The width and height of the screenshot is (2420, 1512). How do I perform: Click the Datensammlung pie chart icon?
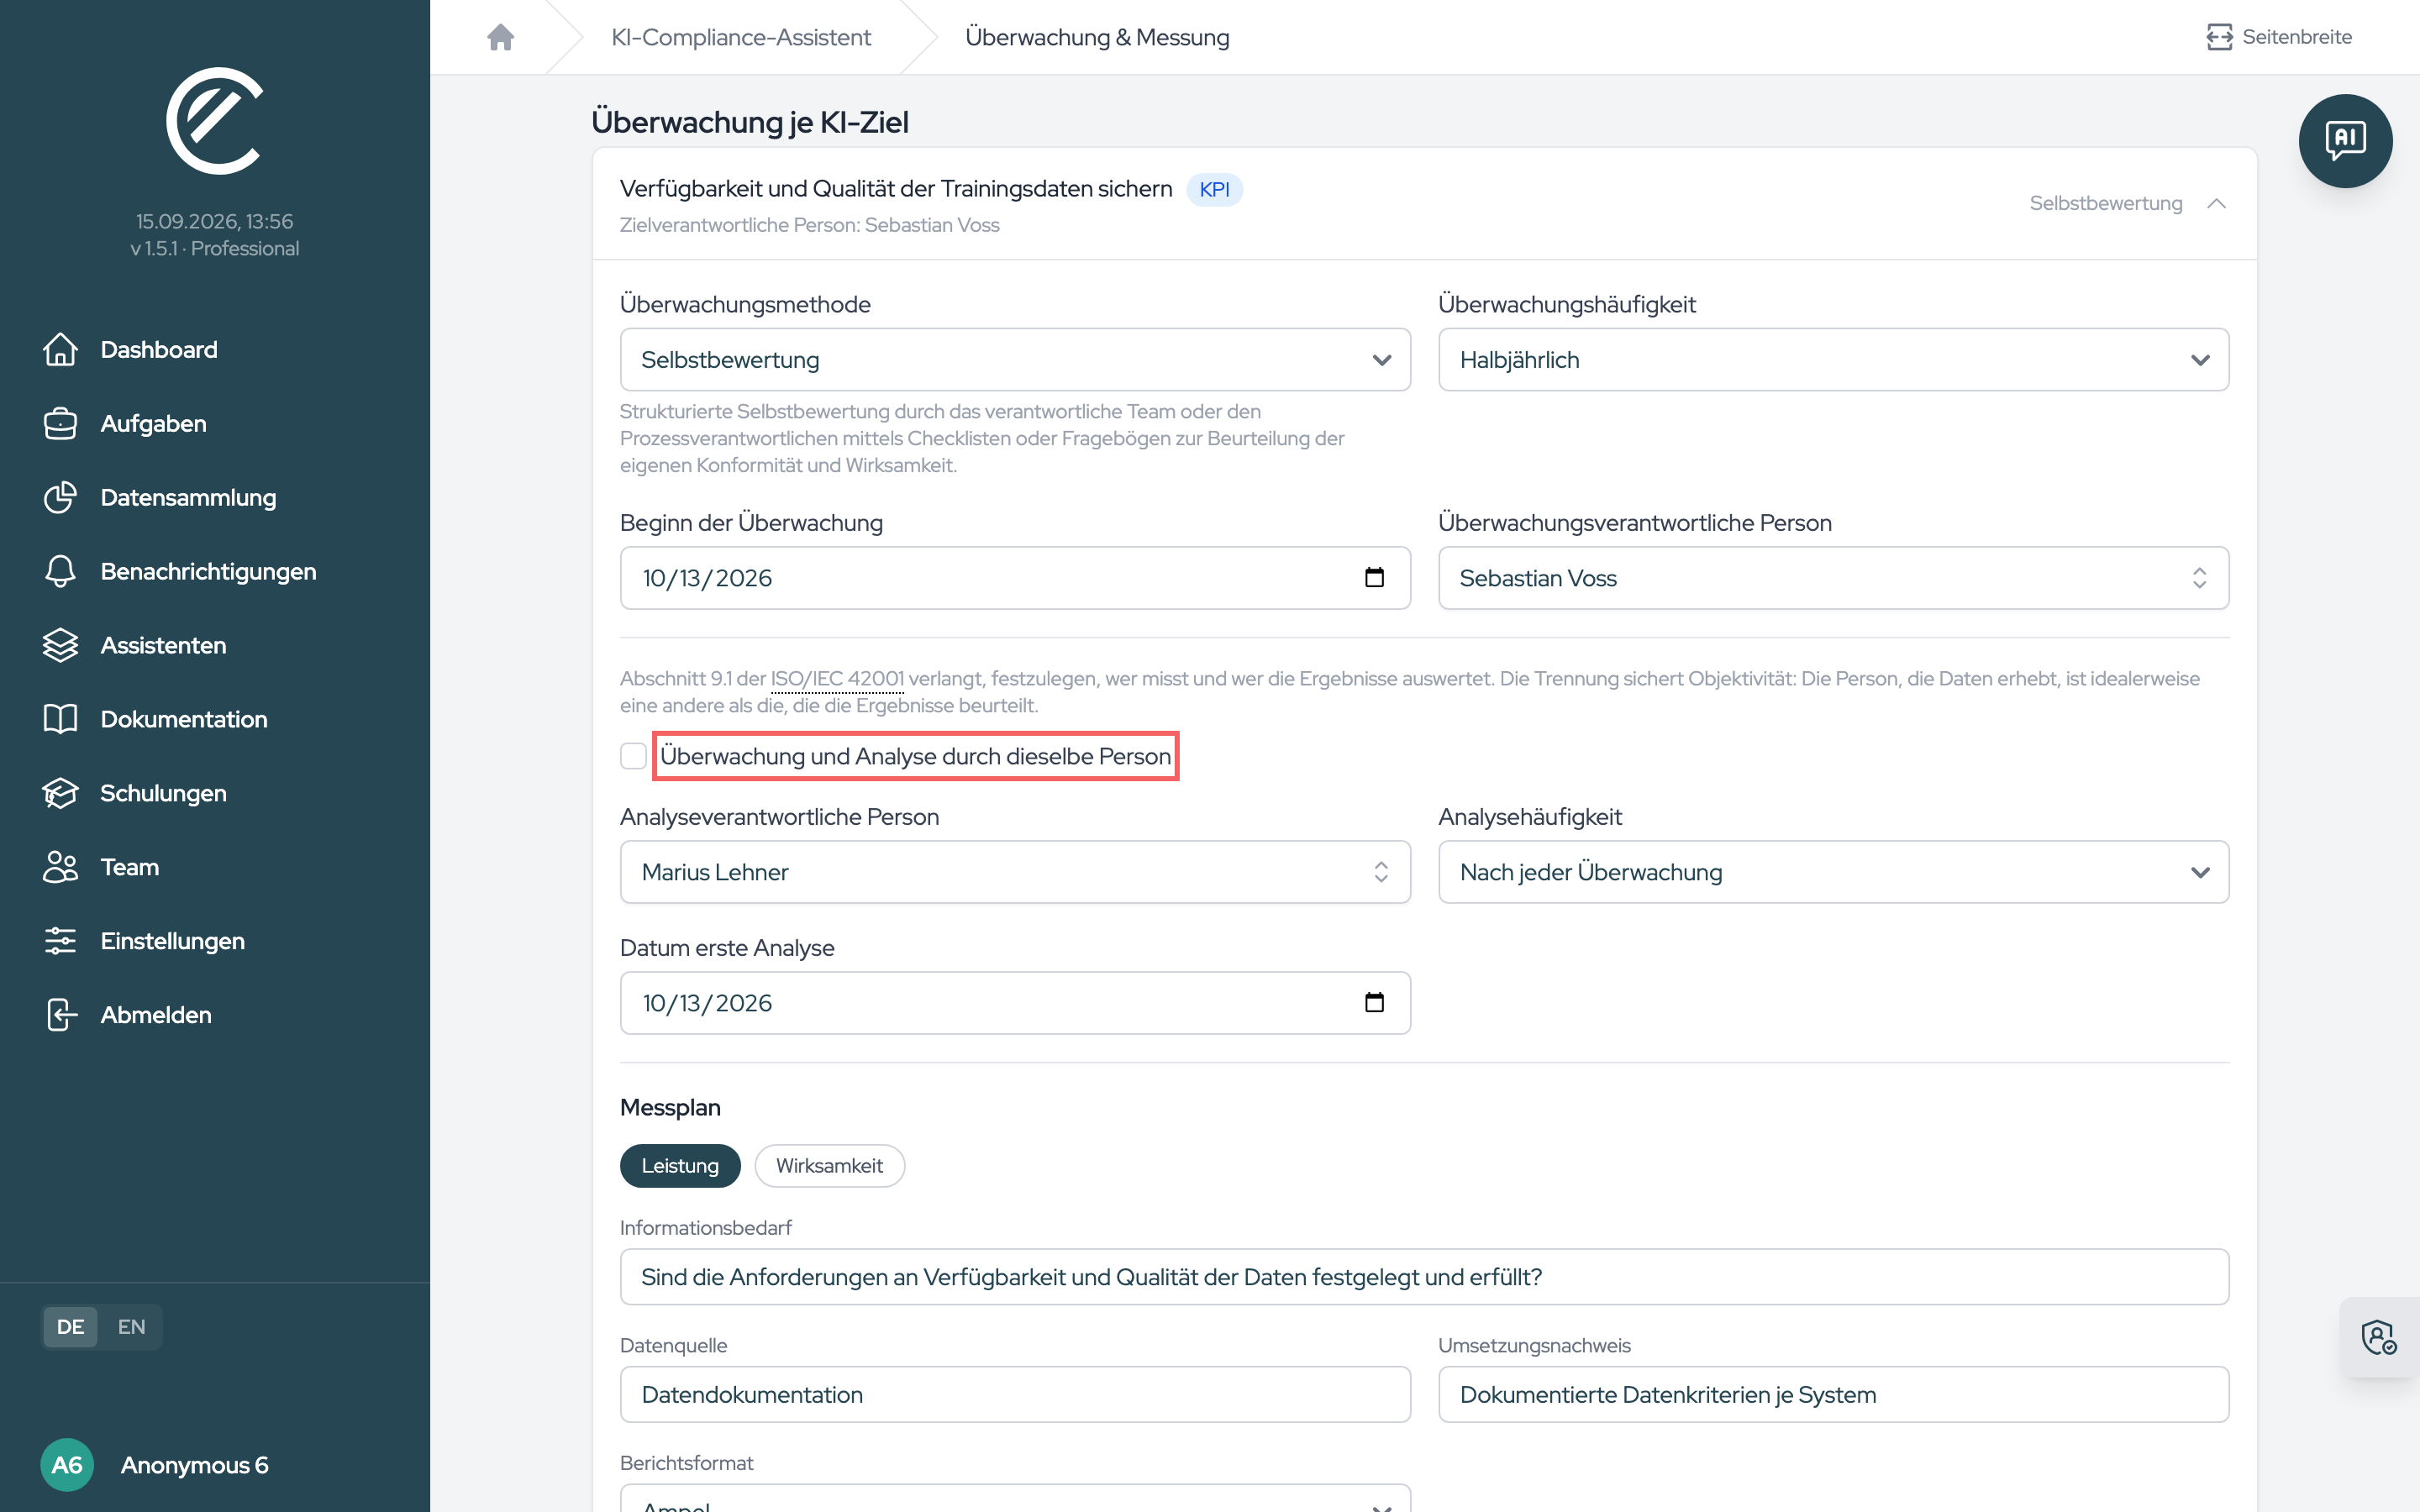coord(60,497)
